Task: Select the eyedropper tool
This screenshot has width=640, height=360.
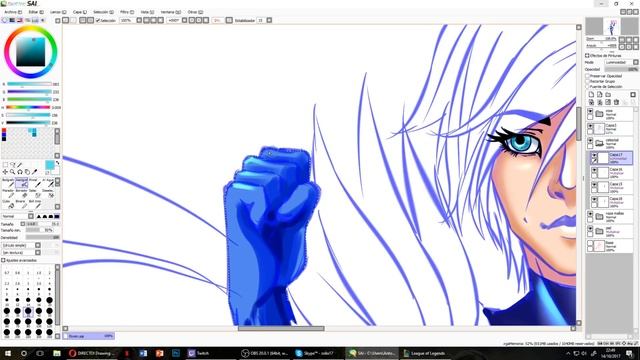Action: pos(34,172)
